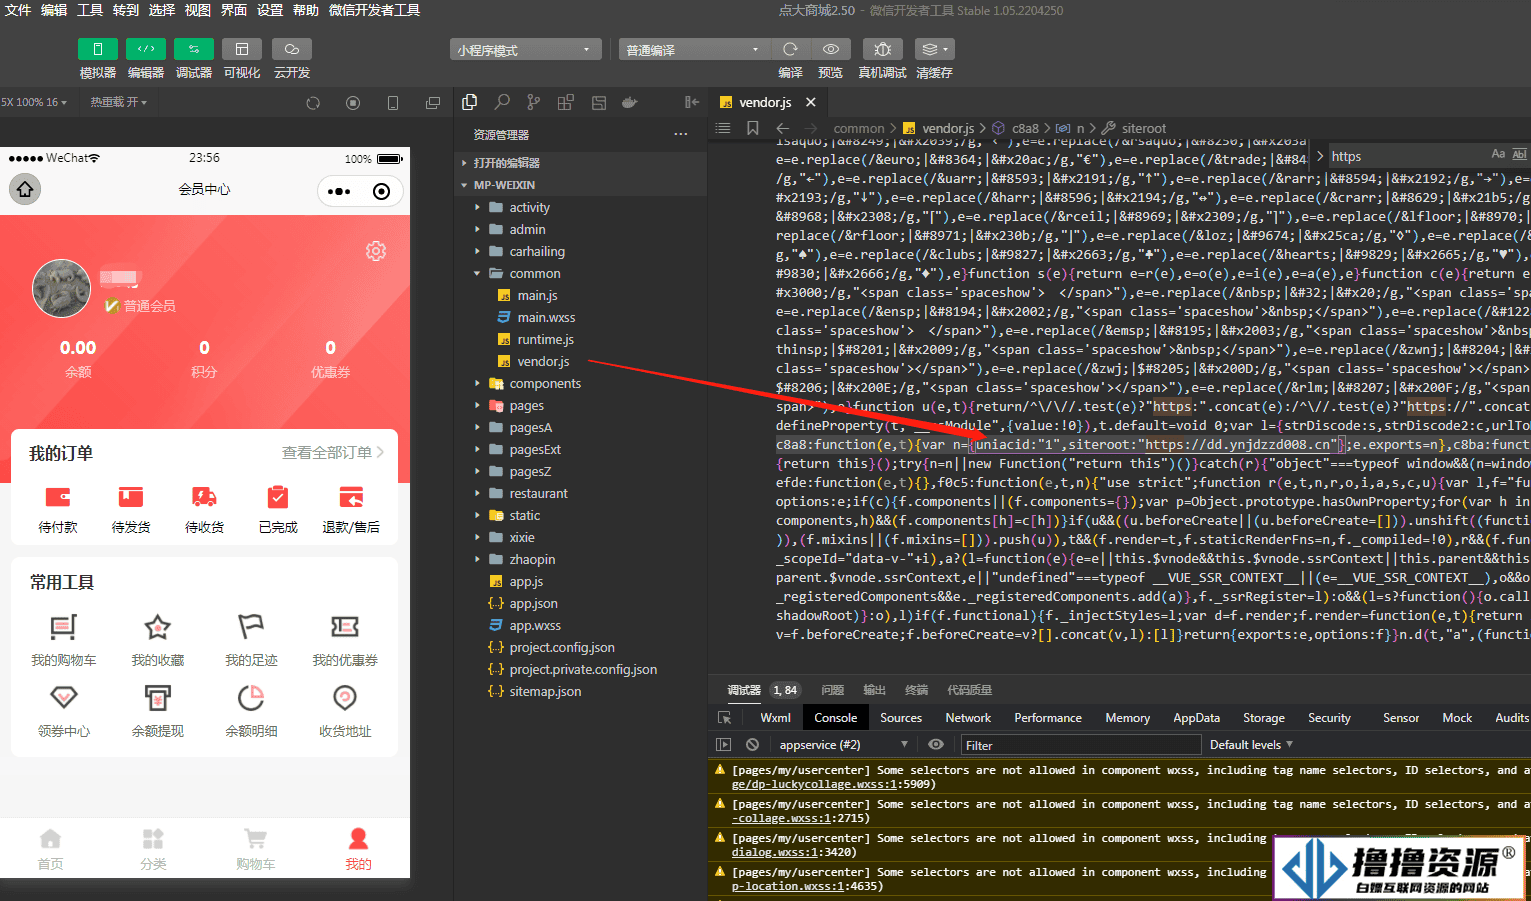
Task: Open the search icon in sidebar
Action: (x=502, y=102)
